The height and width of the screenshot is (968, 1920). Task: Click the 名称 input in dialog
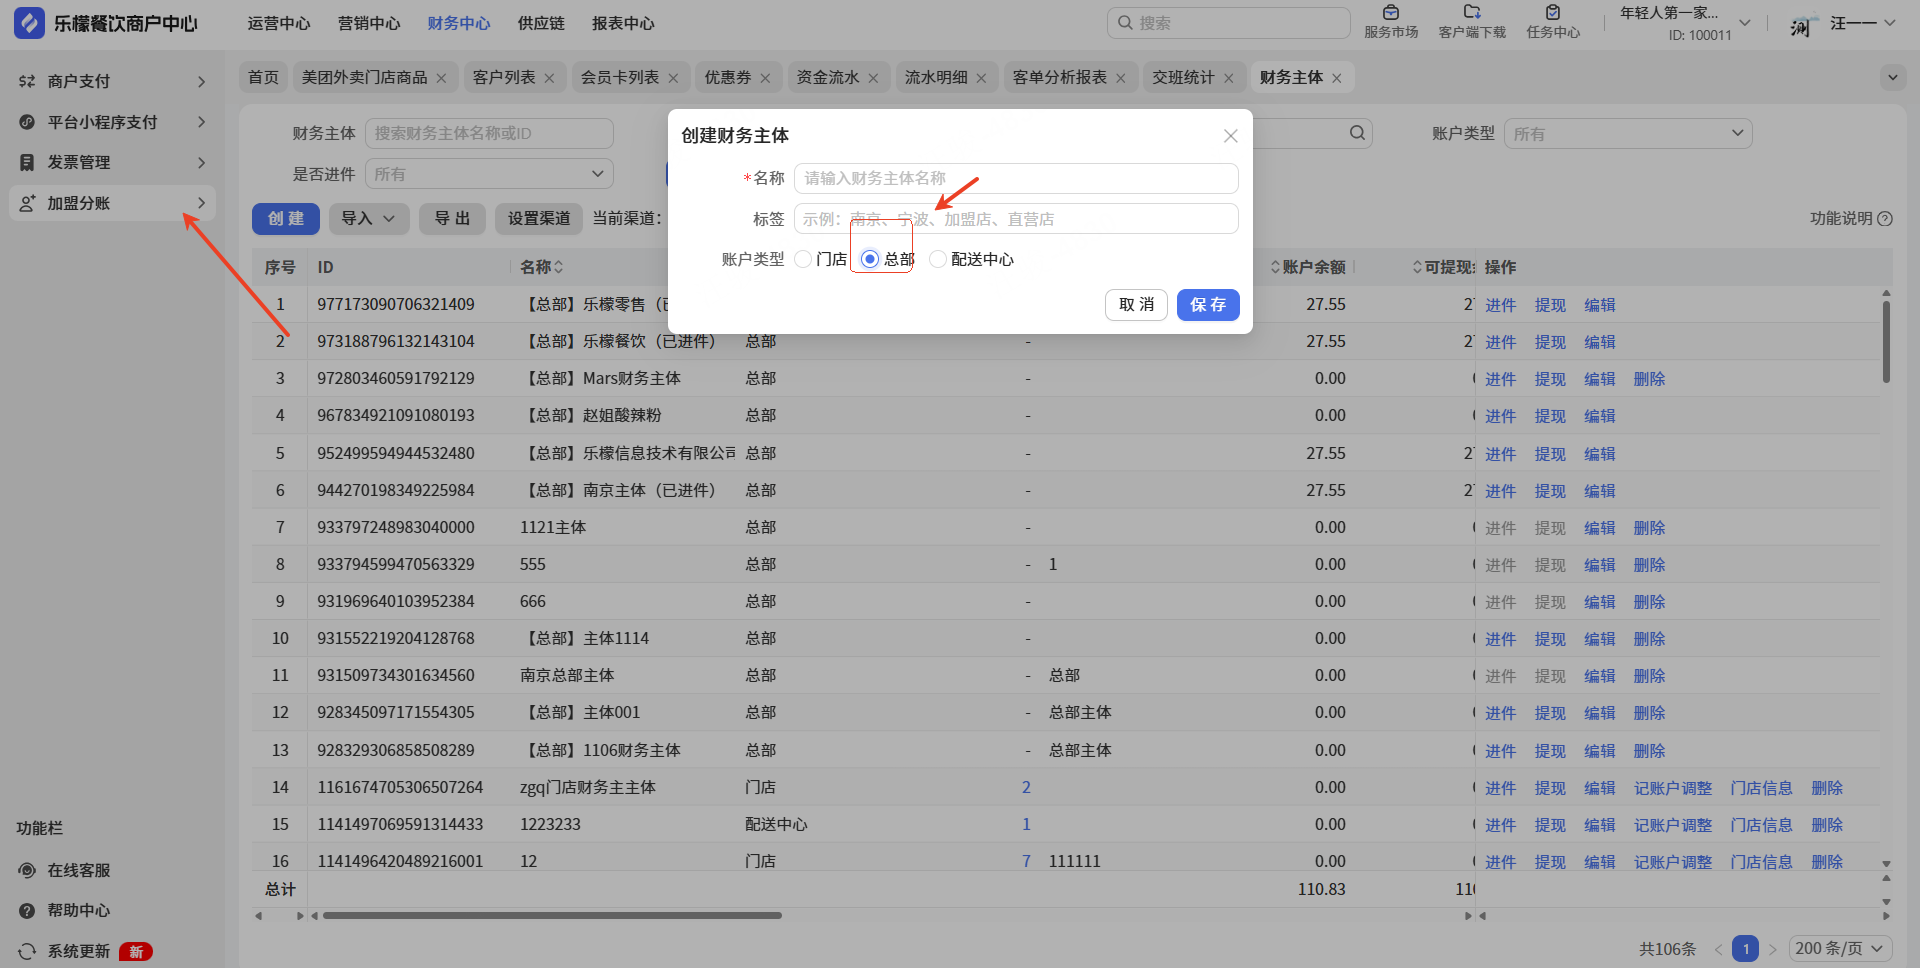(x=1016, y=178)
